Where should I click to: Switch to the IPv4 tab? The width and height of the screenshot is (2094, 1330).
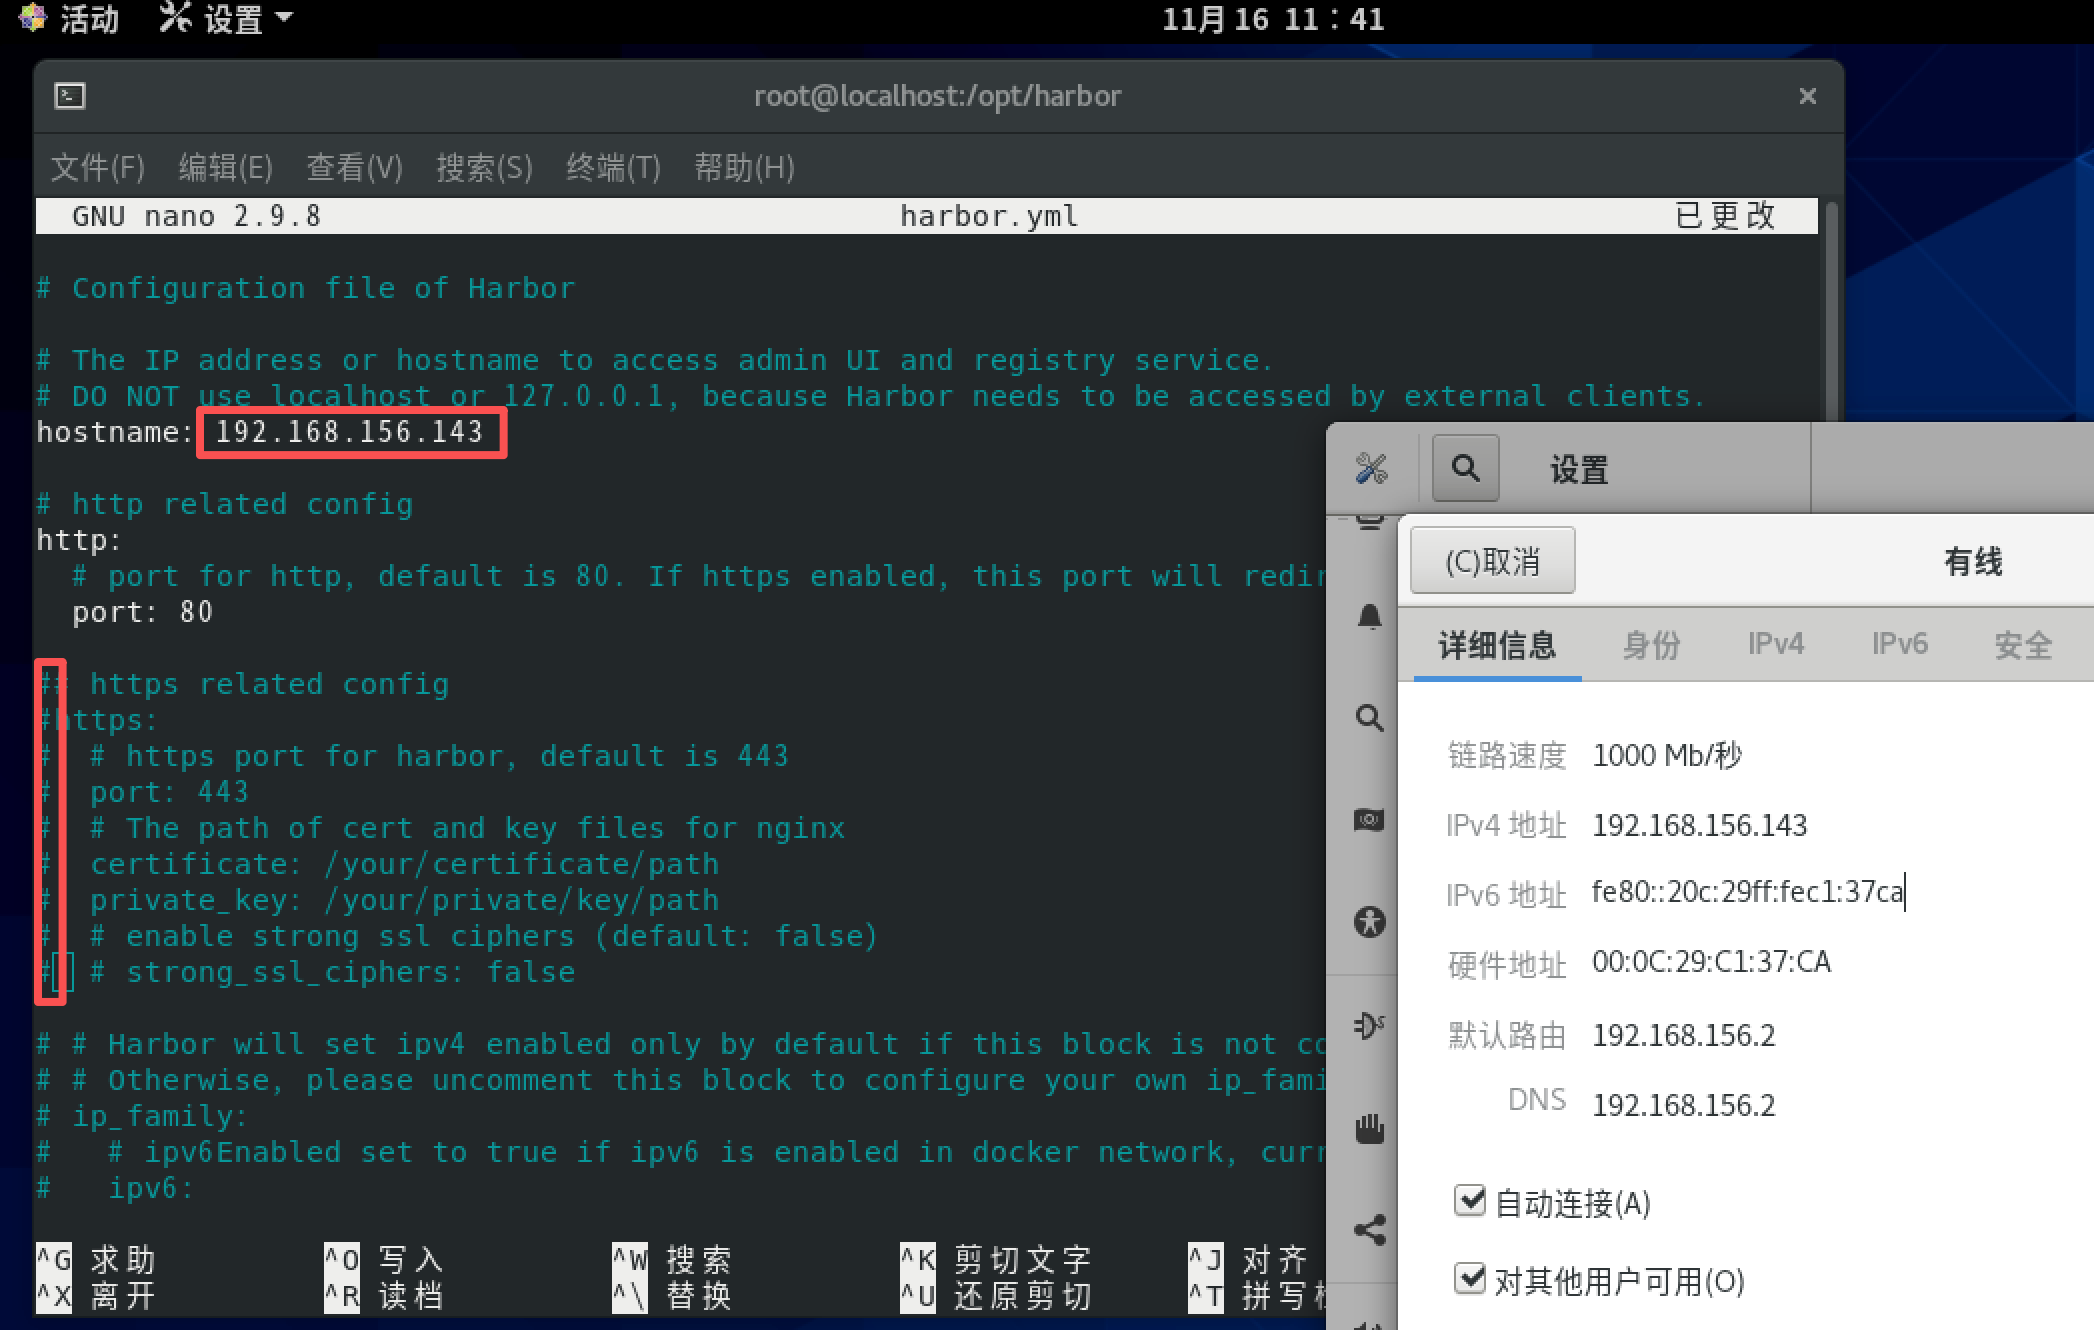click(1775, 644)
